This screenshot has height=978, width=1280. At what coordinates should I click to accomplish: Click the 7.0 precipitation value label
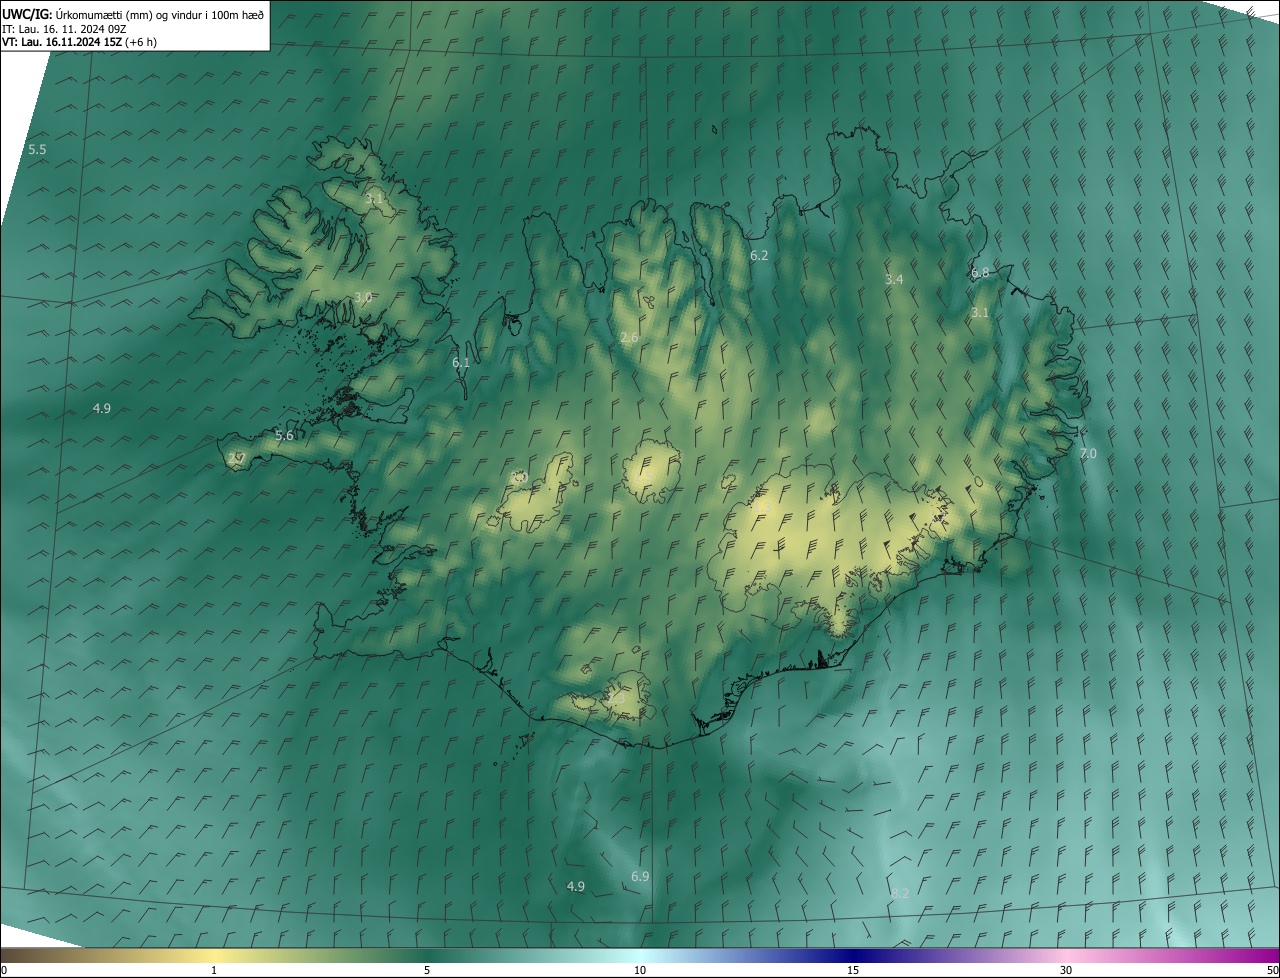point(1088,454)
